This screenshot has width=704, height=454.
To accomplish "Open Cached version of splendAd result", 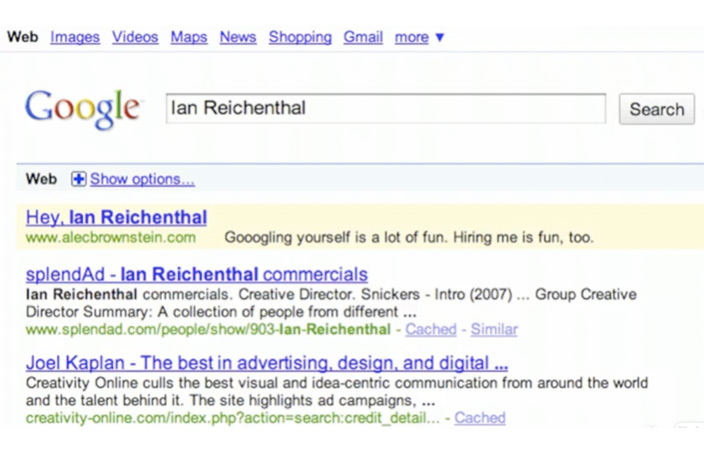I will point(431,329).
